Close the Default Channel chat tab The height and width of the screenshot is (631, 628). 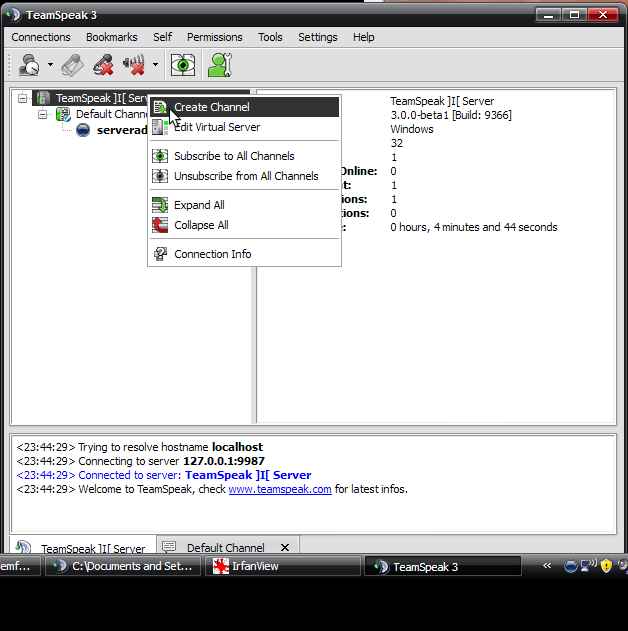point(284,547)
